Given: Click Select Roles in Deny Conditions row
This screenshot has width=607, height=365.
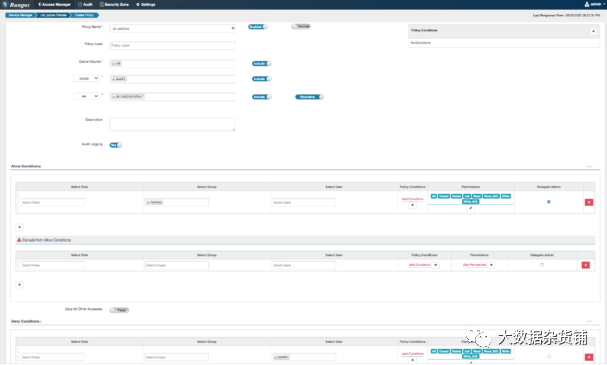Looking at the screenshot, I should [53, 357].
